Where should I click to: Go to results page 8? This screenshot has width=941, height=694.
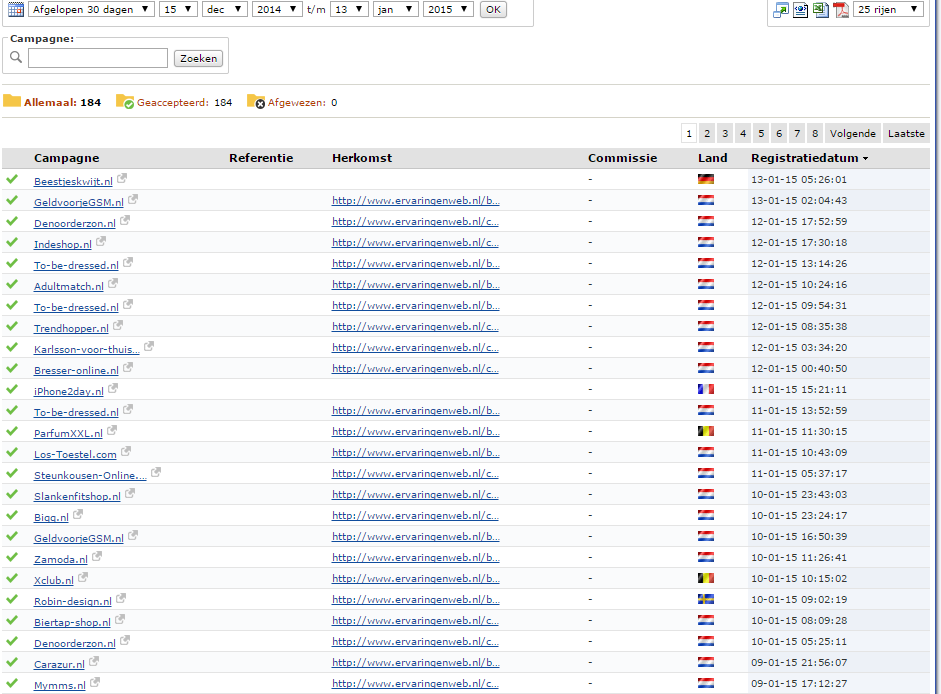pos(815,133)
